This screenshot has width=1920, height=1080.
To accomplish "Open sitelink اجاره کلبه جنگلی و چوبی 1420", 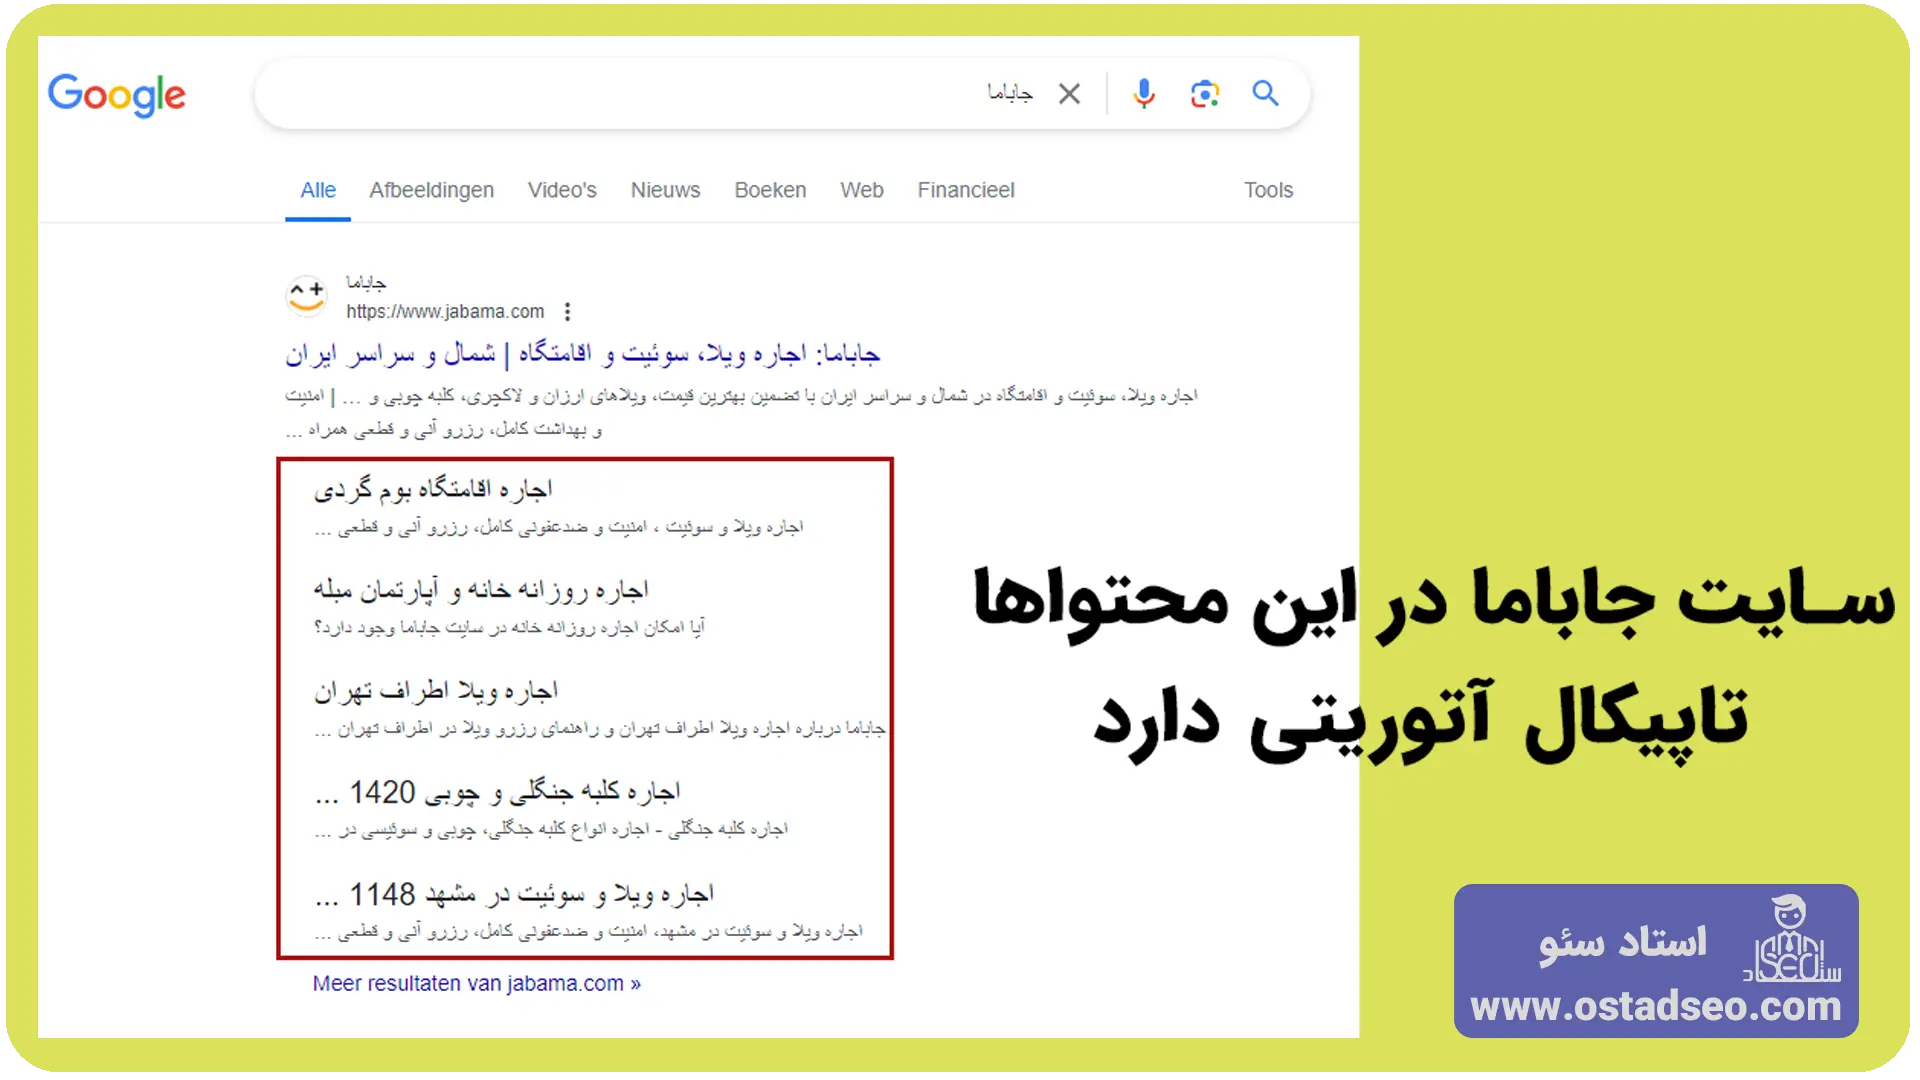I will (498, 792).
